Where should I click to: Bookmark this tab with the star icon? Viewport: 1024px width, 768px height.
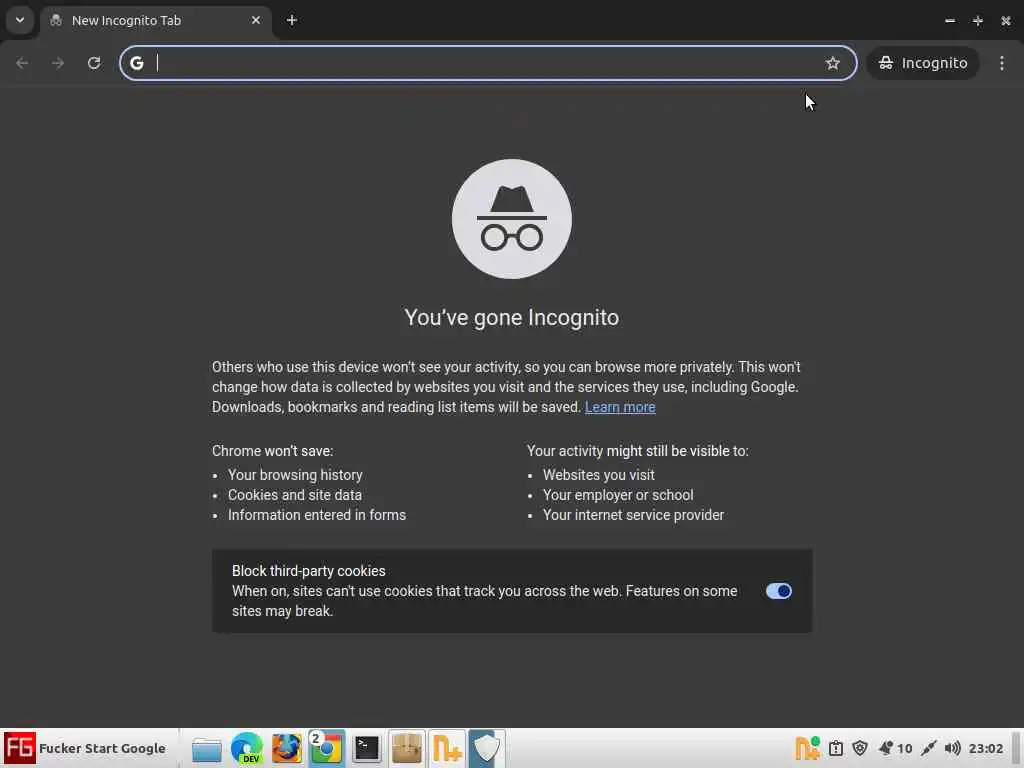(833, 63)
